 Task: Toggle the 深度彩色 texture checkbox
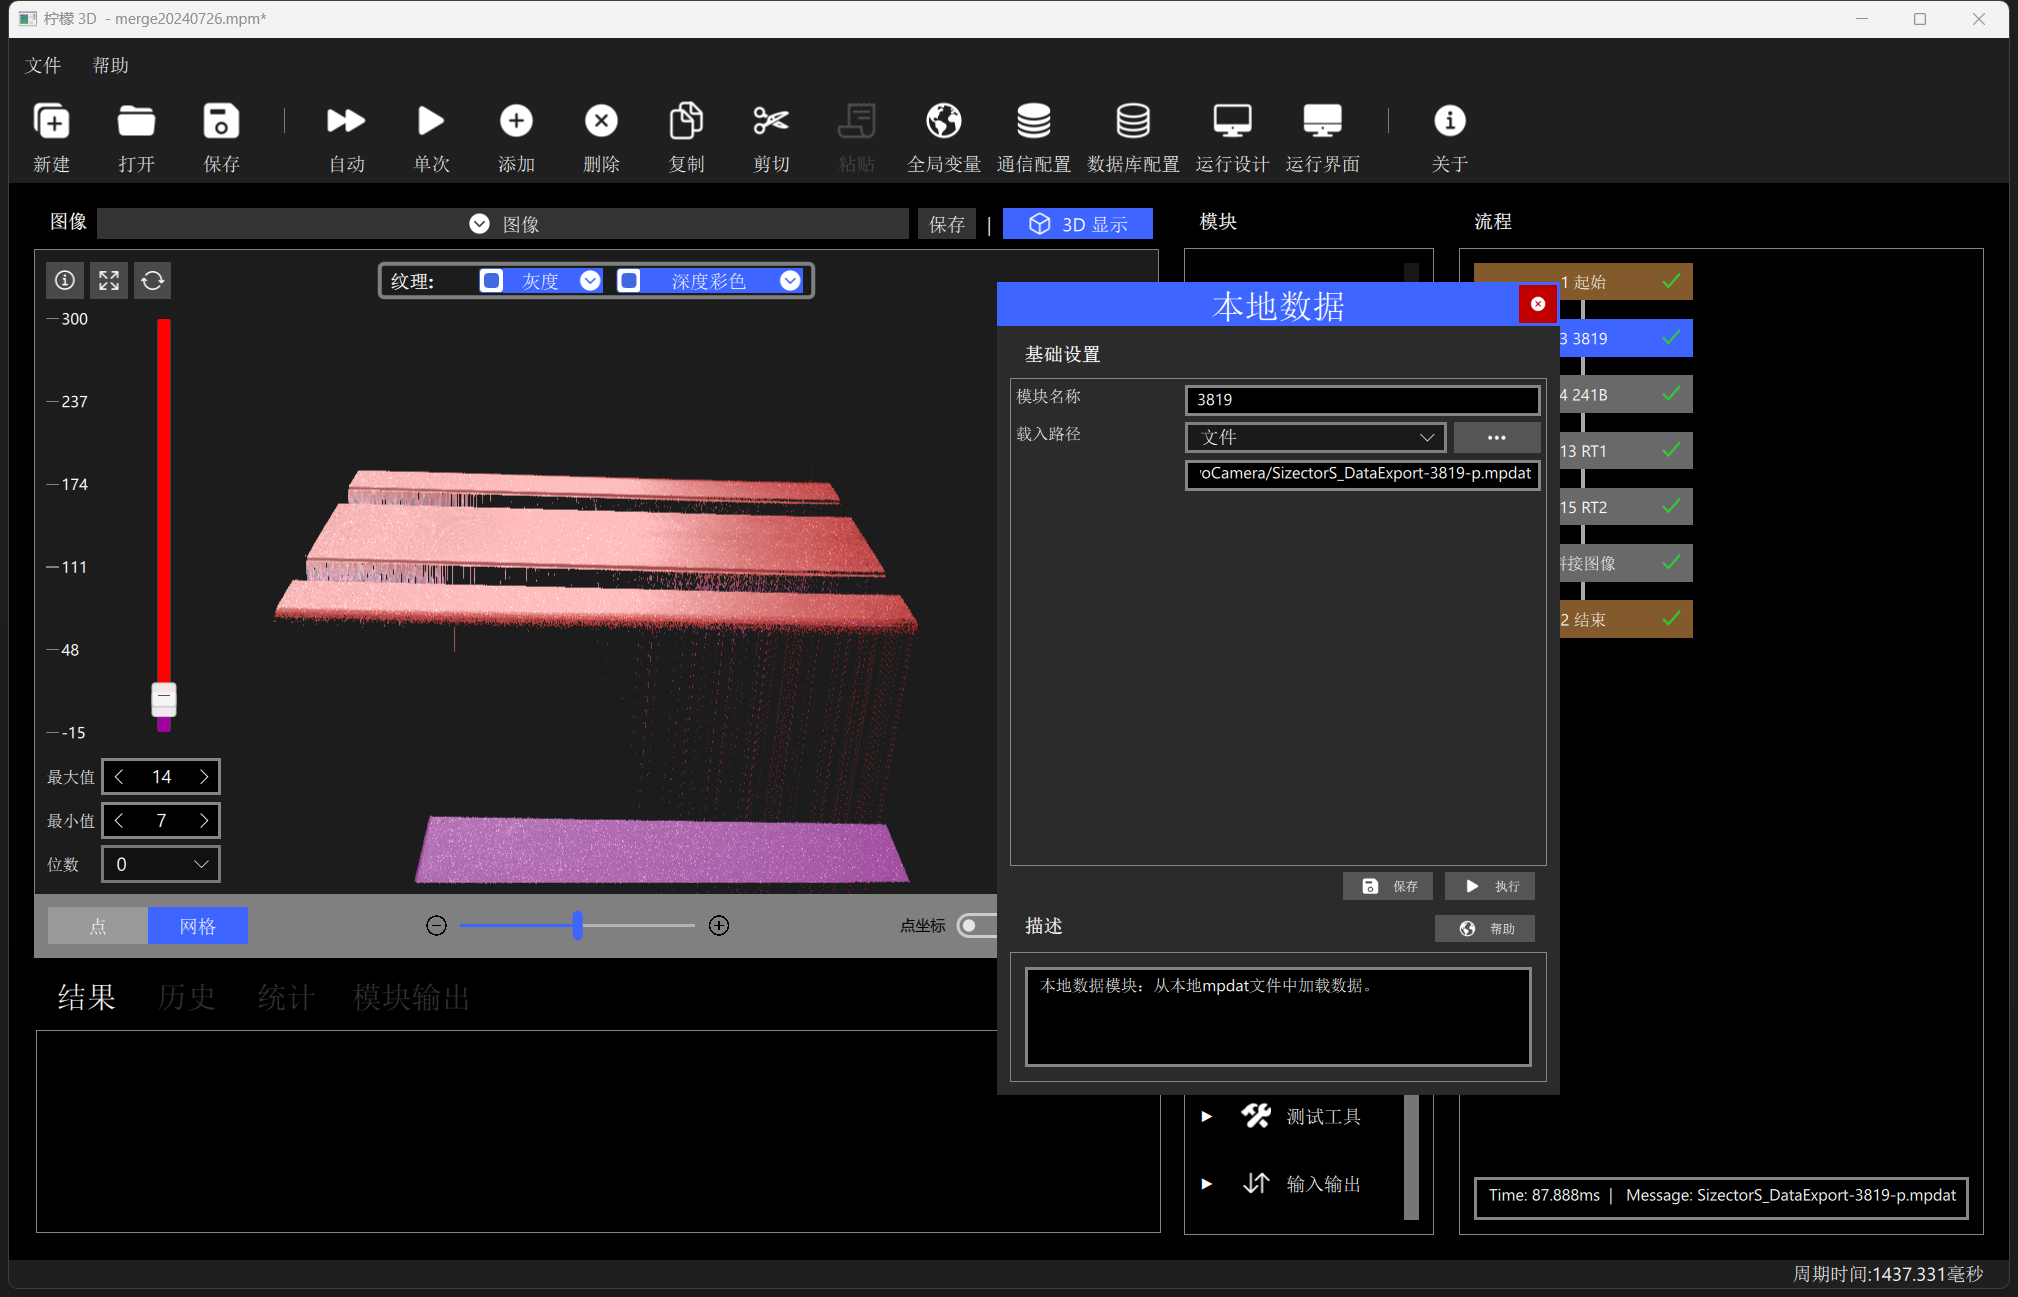[x=628, y=281]
